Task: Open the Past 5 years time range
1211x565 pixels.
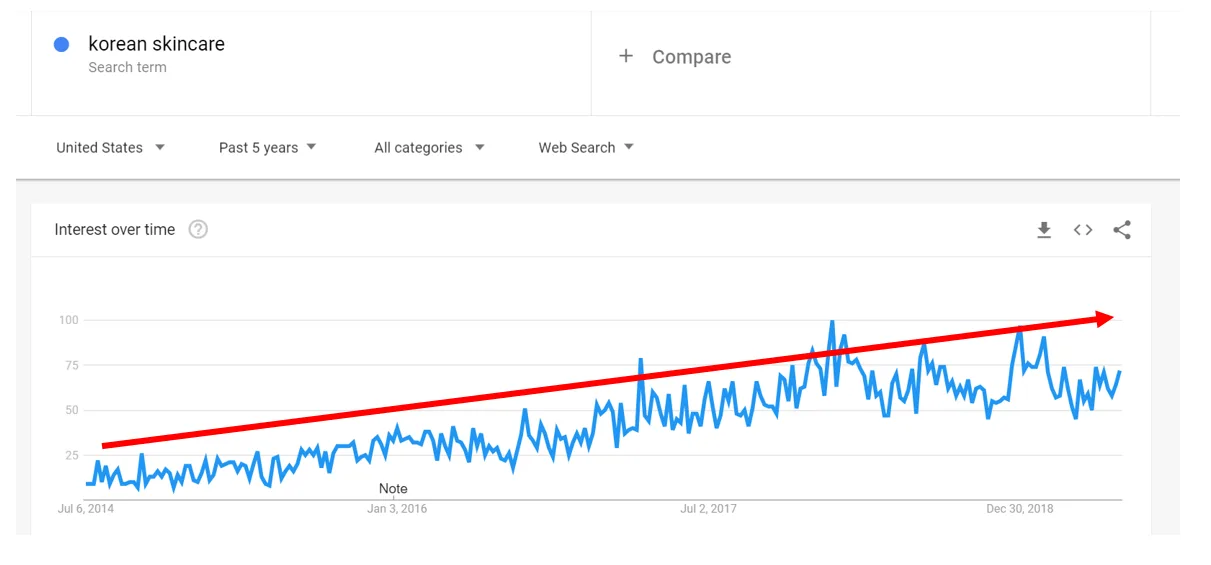Action: coord(267,147)
